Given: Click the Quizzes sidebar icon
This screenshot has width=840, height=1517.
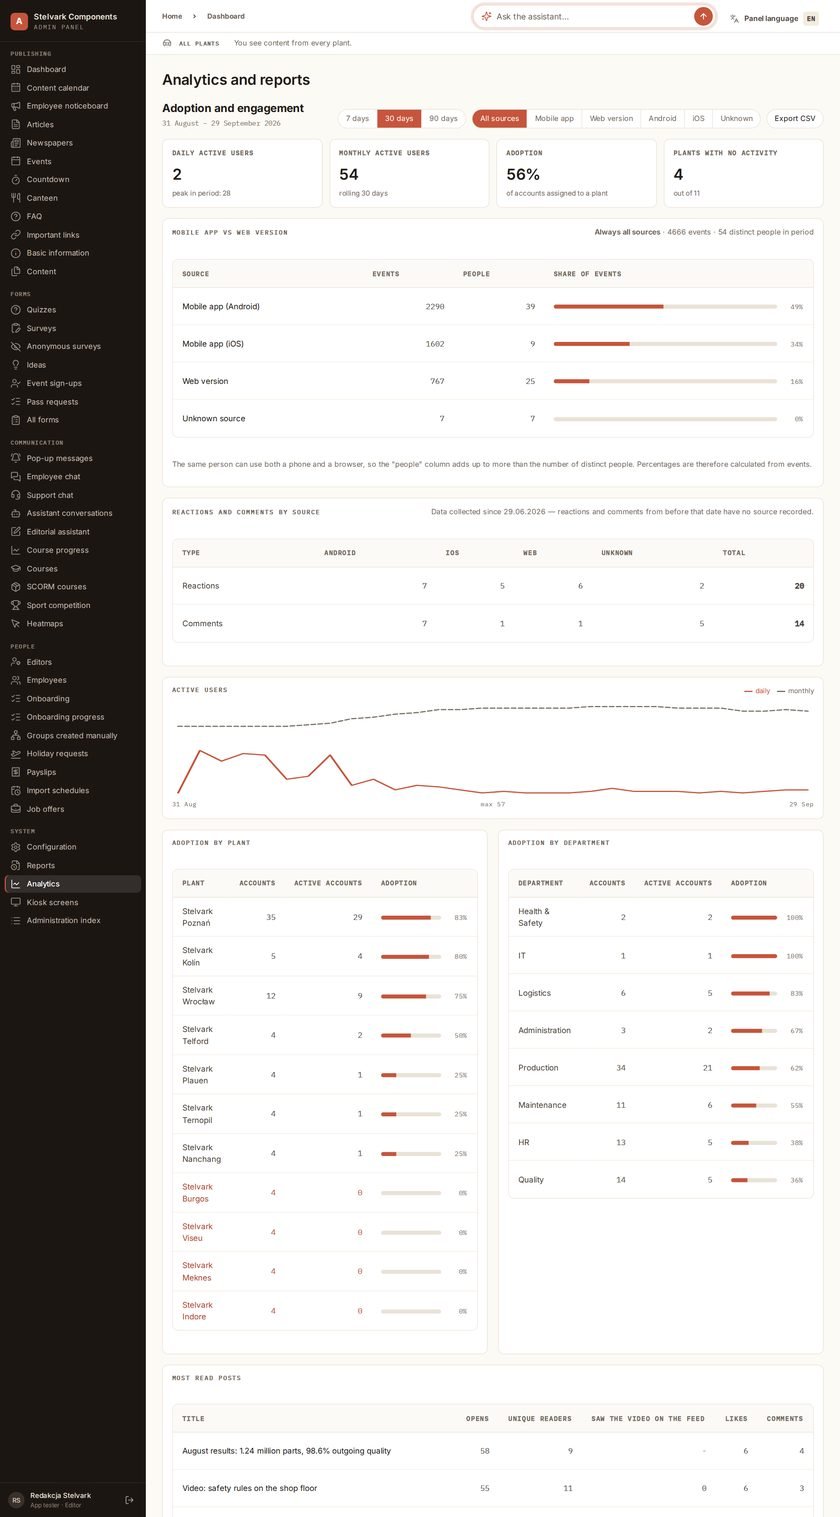Looking at the screenshot, I should tap(15, 310).
